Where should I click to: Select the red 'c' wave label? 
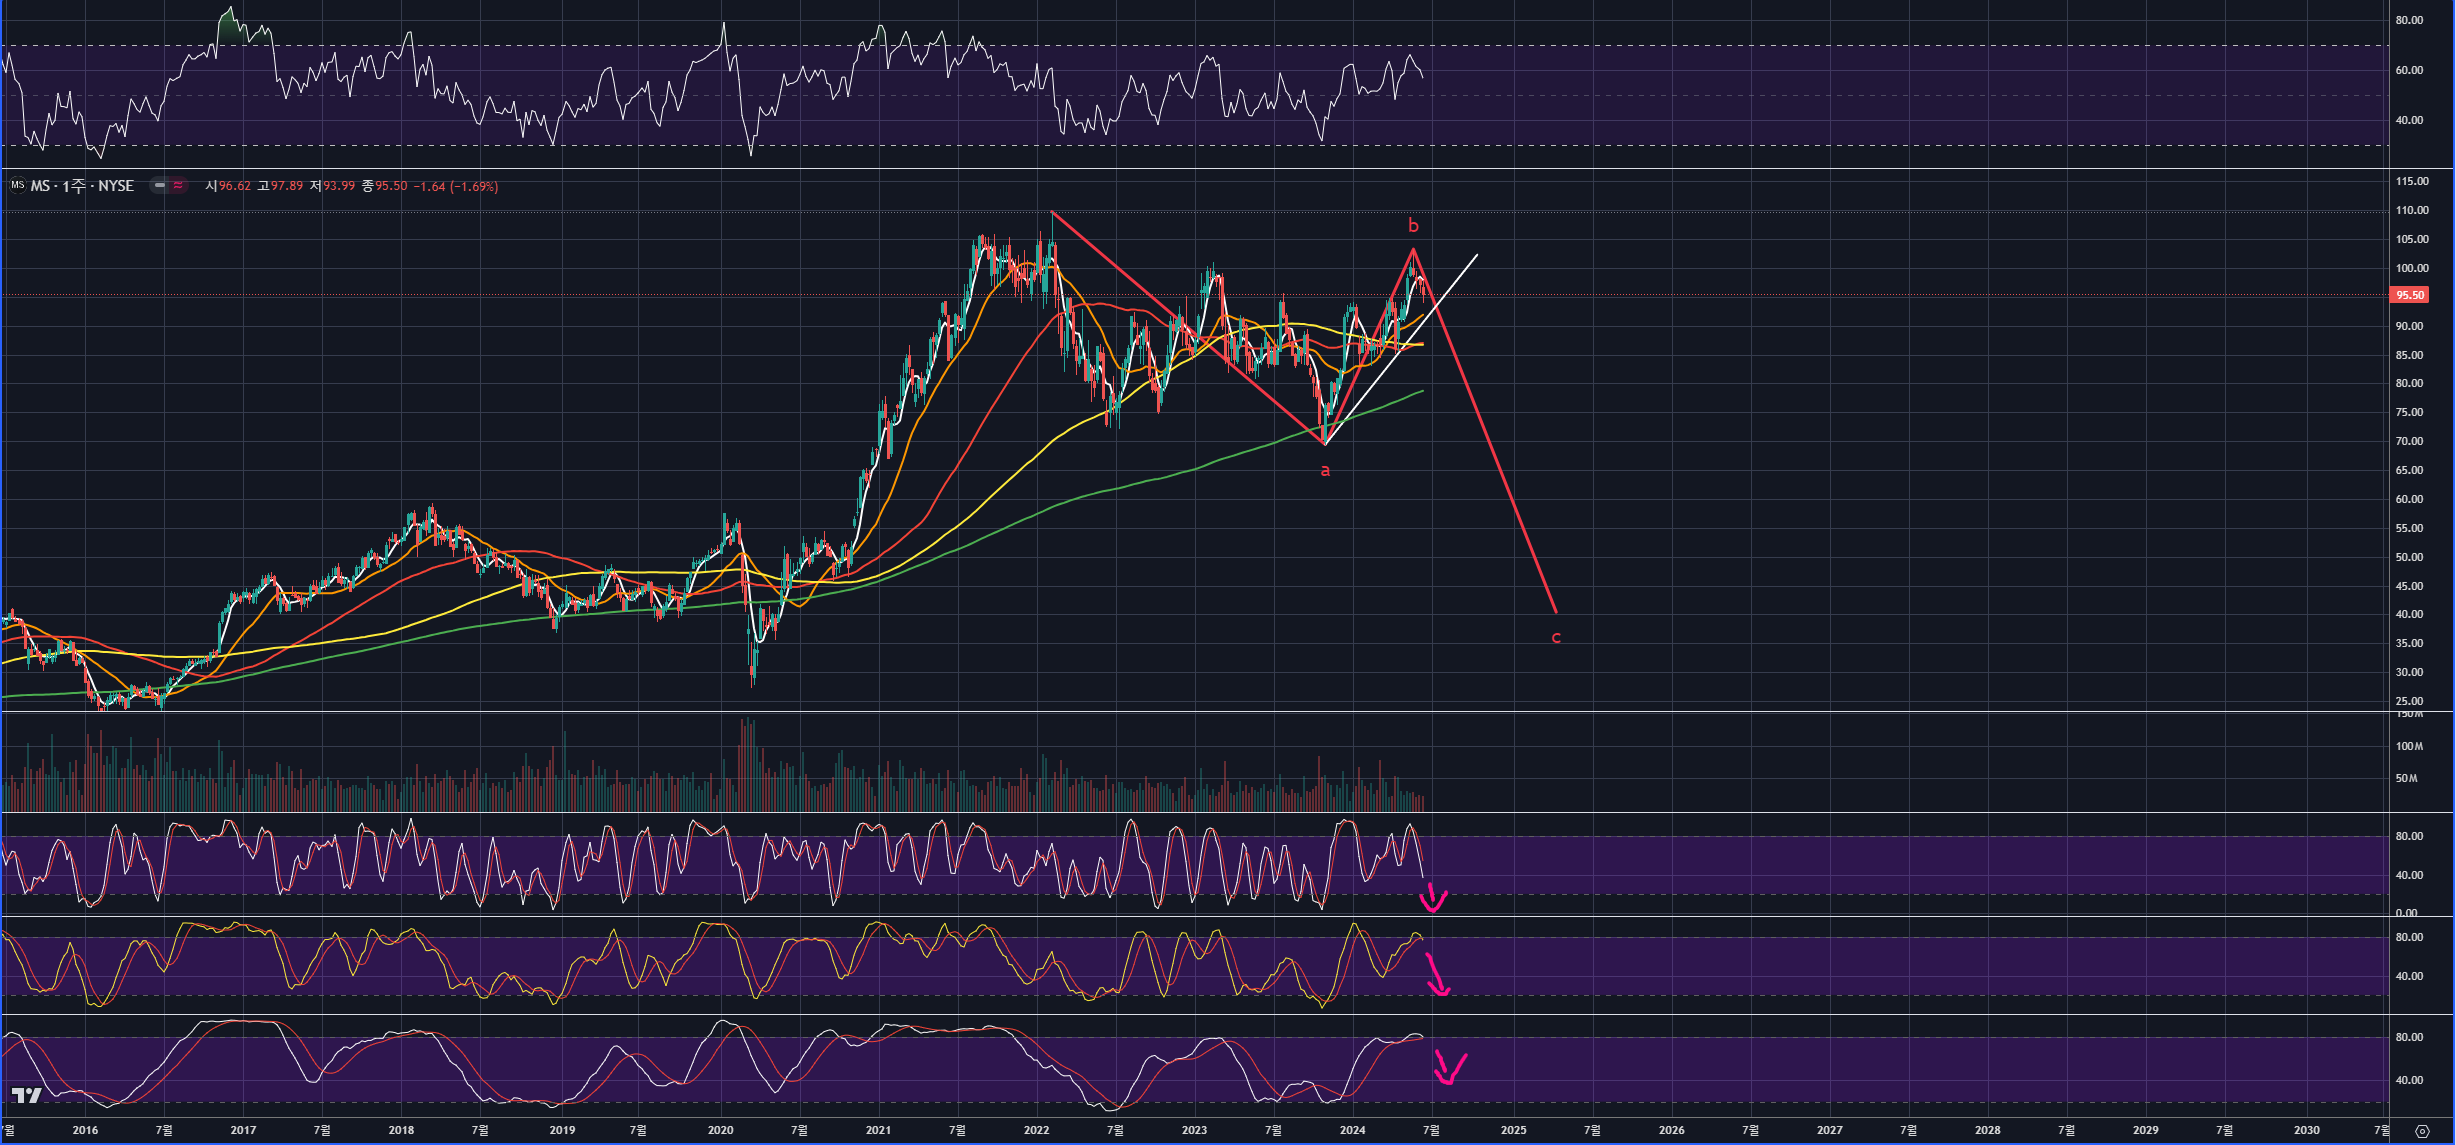pyautogui.click(x=1555, y=637)
